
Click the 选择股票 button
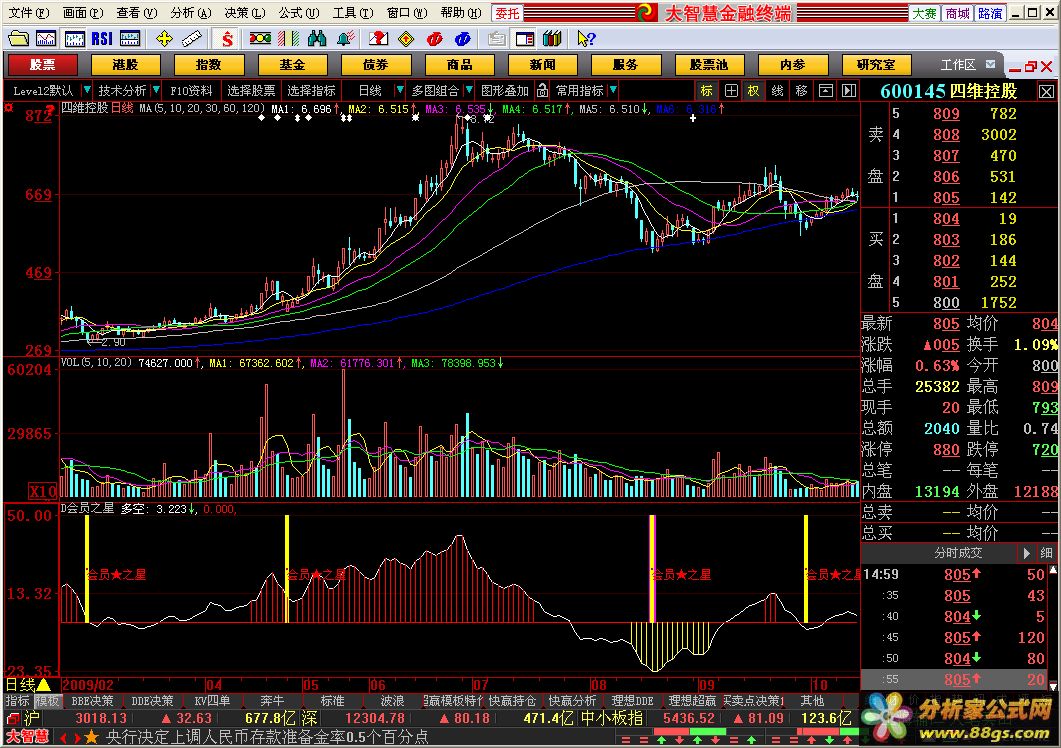tap(251, 90)
